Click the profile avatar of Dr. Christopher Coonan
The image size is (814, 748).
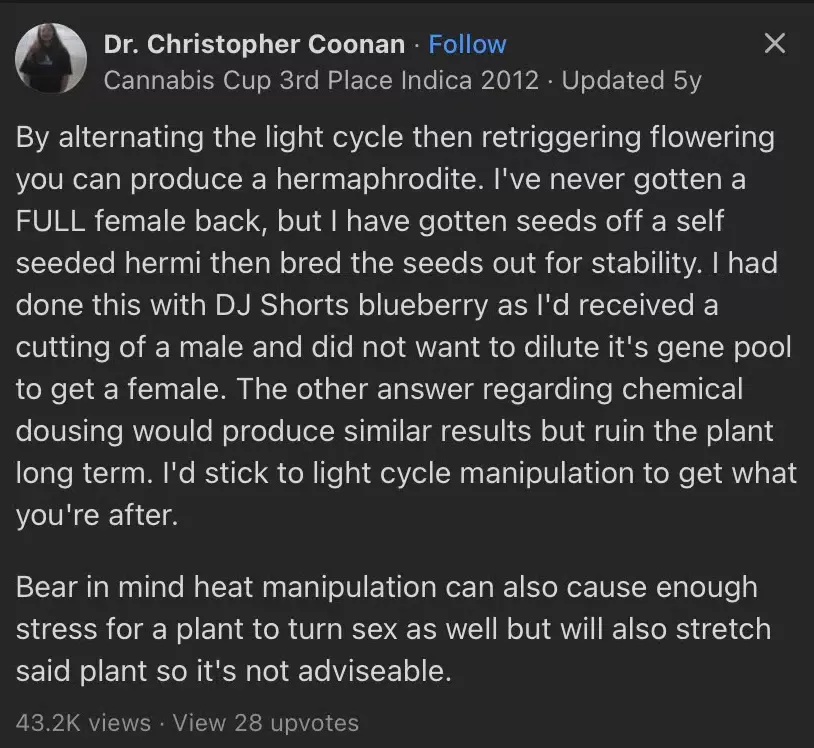50,57
